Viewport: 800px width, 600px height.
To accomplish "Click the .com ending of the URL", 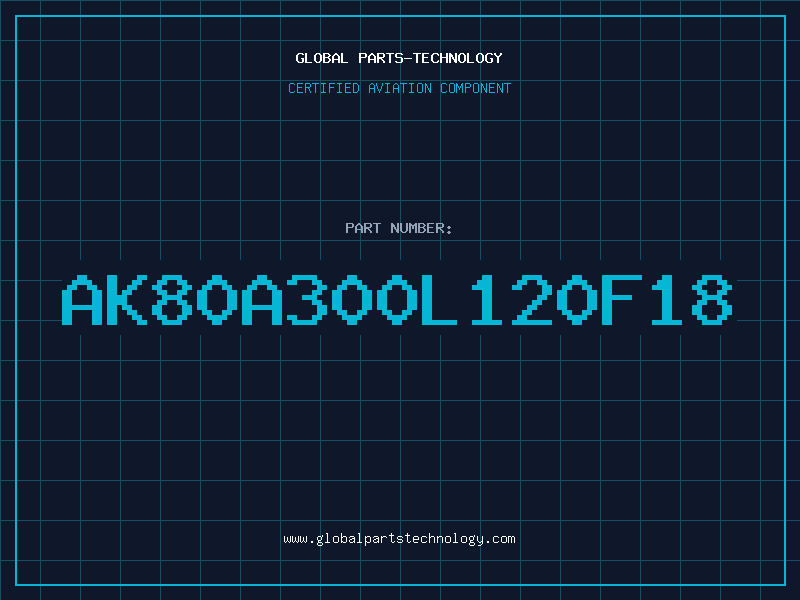I will click(500, 539).
